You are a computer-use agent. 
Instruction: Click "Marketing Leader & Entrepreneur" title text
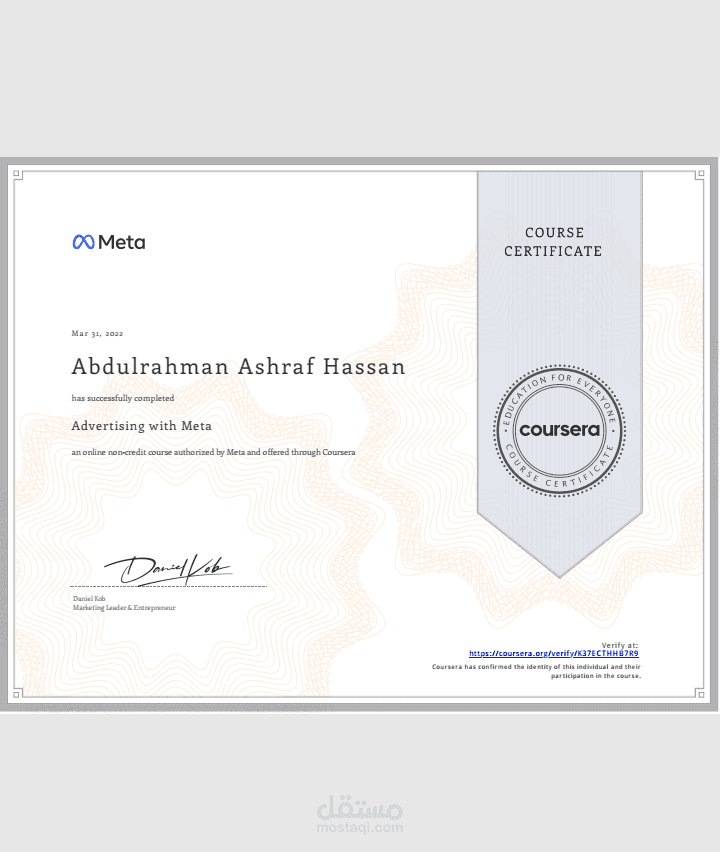pyautogui.click(x=124, y=607)
